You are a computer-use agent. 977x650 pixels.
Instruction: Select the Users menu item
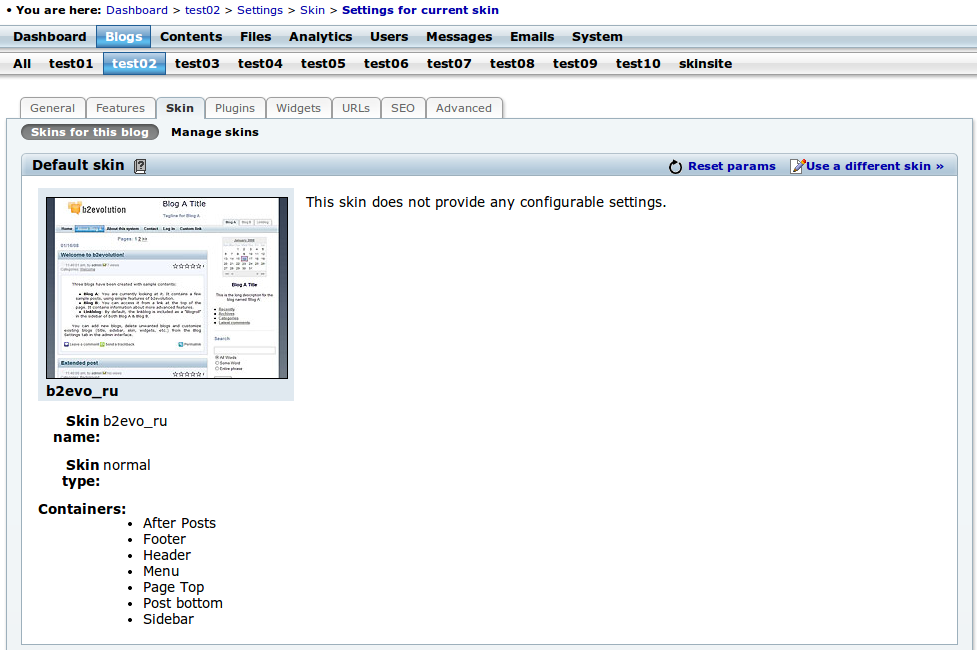[389, 37]
